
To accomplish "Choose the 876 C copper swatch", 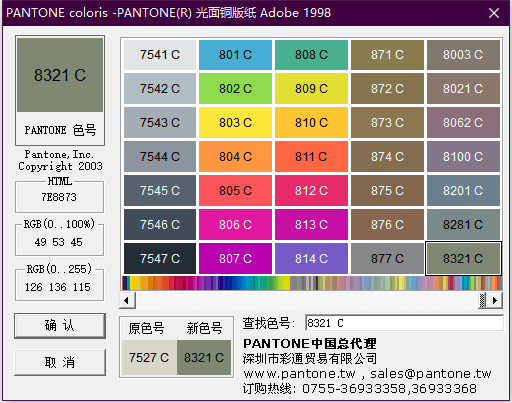I will 387,225.
